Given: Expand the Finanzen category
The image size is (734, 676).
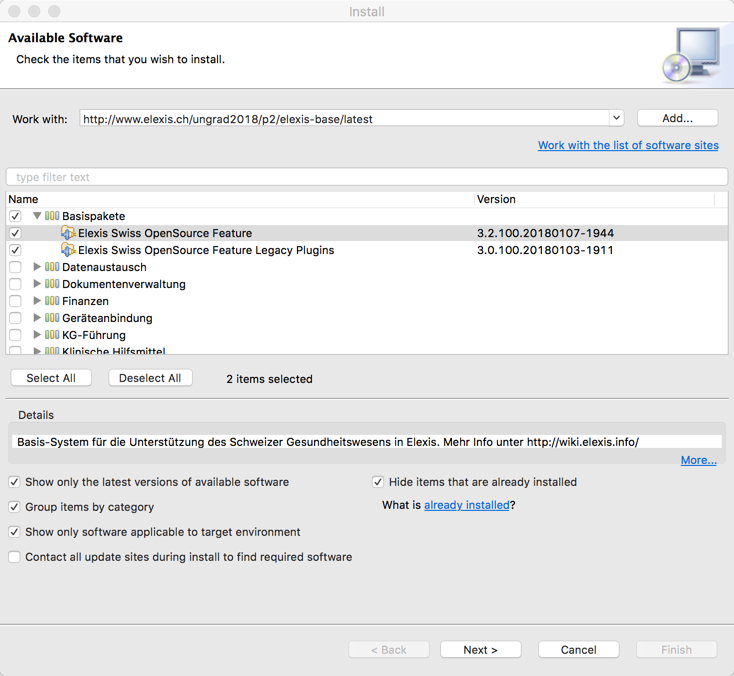Looking at the screenshot, I should coord(37,301).
